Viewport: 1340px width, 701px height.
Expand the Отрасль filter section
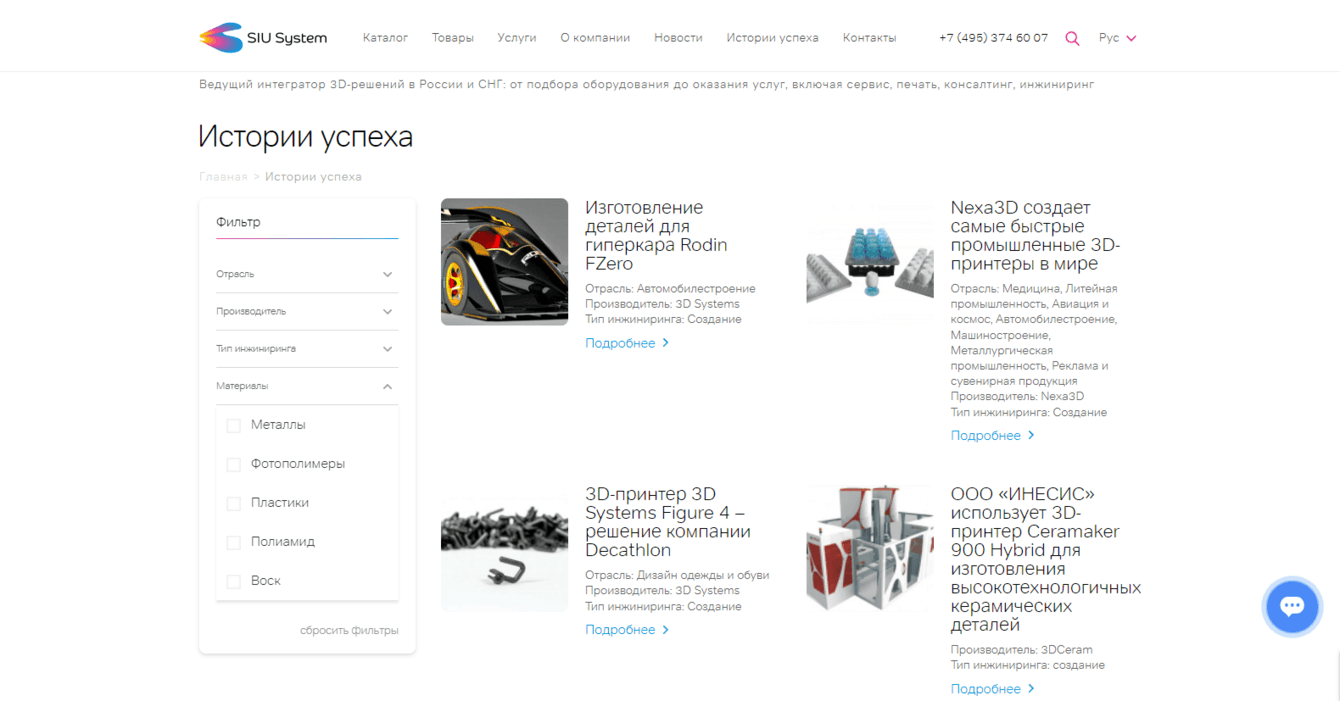[x=307, y=274]
